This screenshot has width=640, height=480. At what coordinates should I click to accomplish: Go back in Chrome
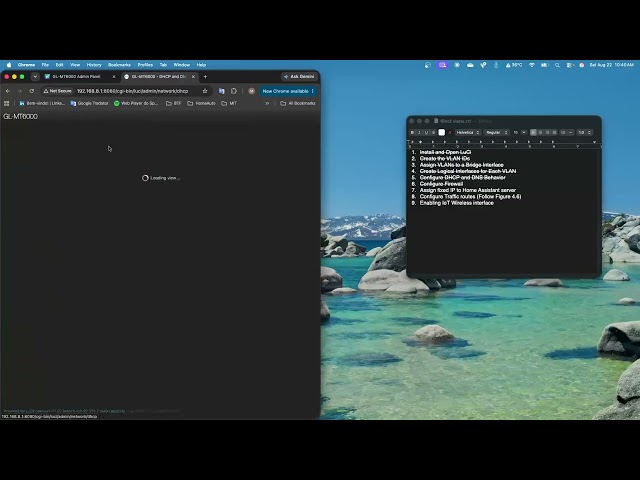point(8,91)
